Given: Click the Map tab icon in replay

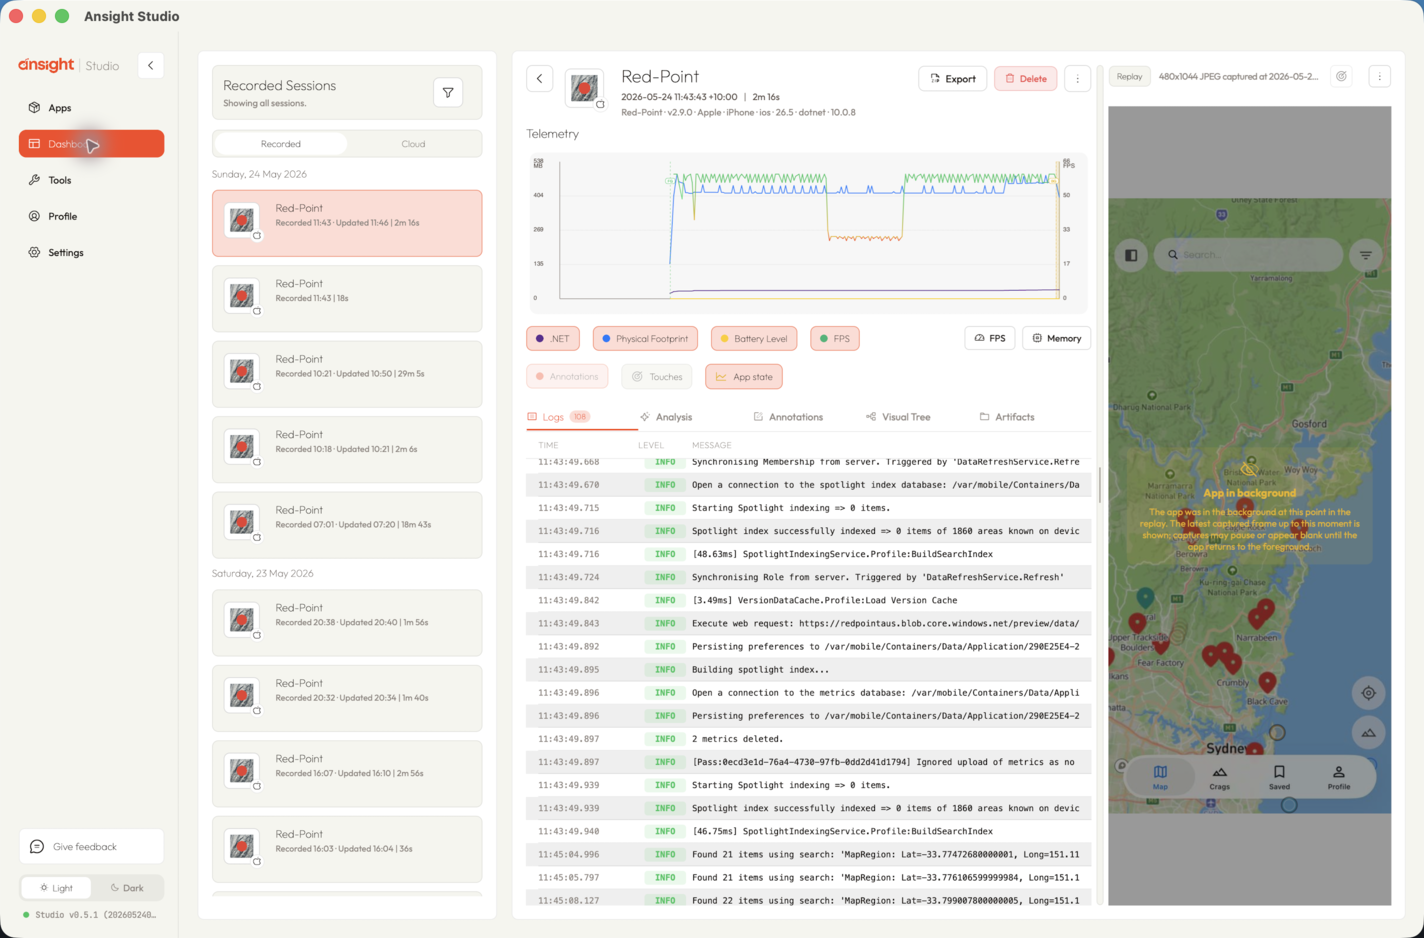Looking at the screenshot, I should 1160,777.
